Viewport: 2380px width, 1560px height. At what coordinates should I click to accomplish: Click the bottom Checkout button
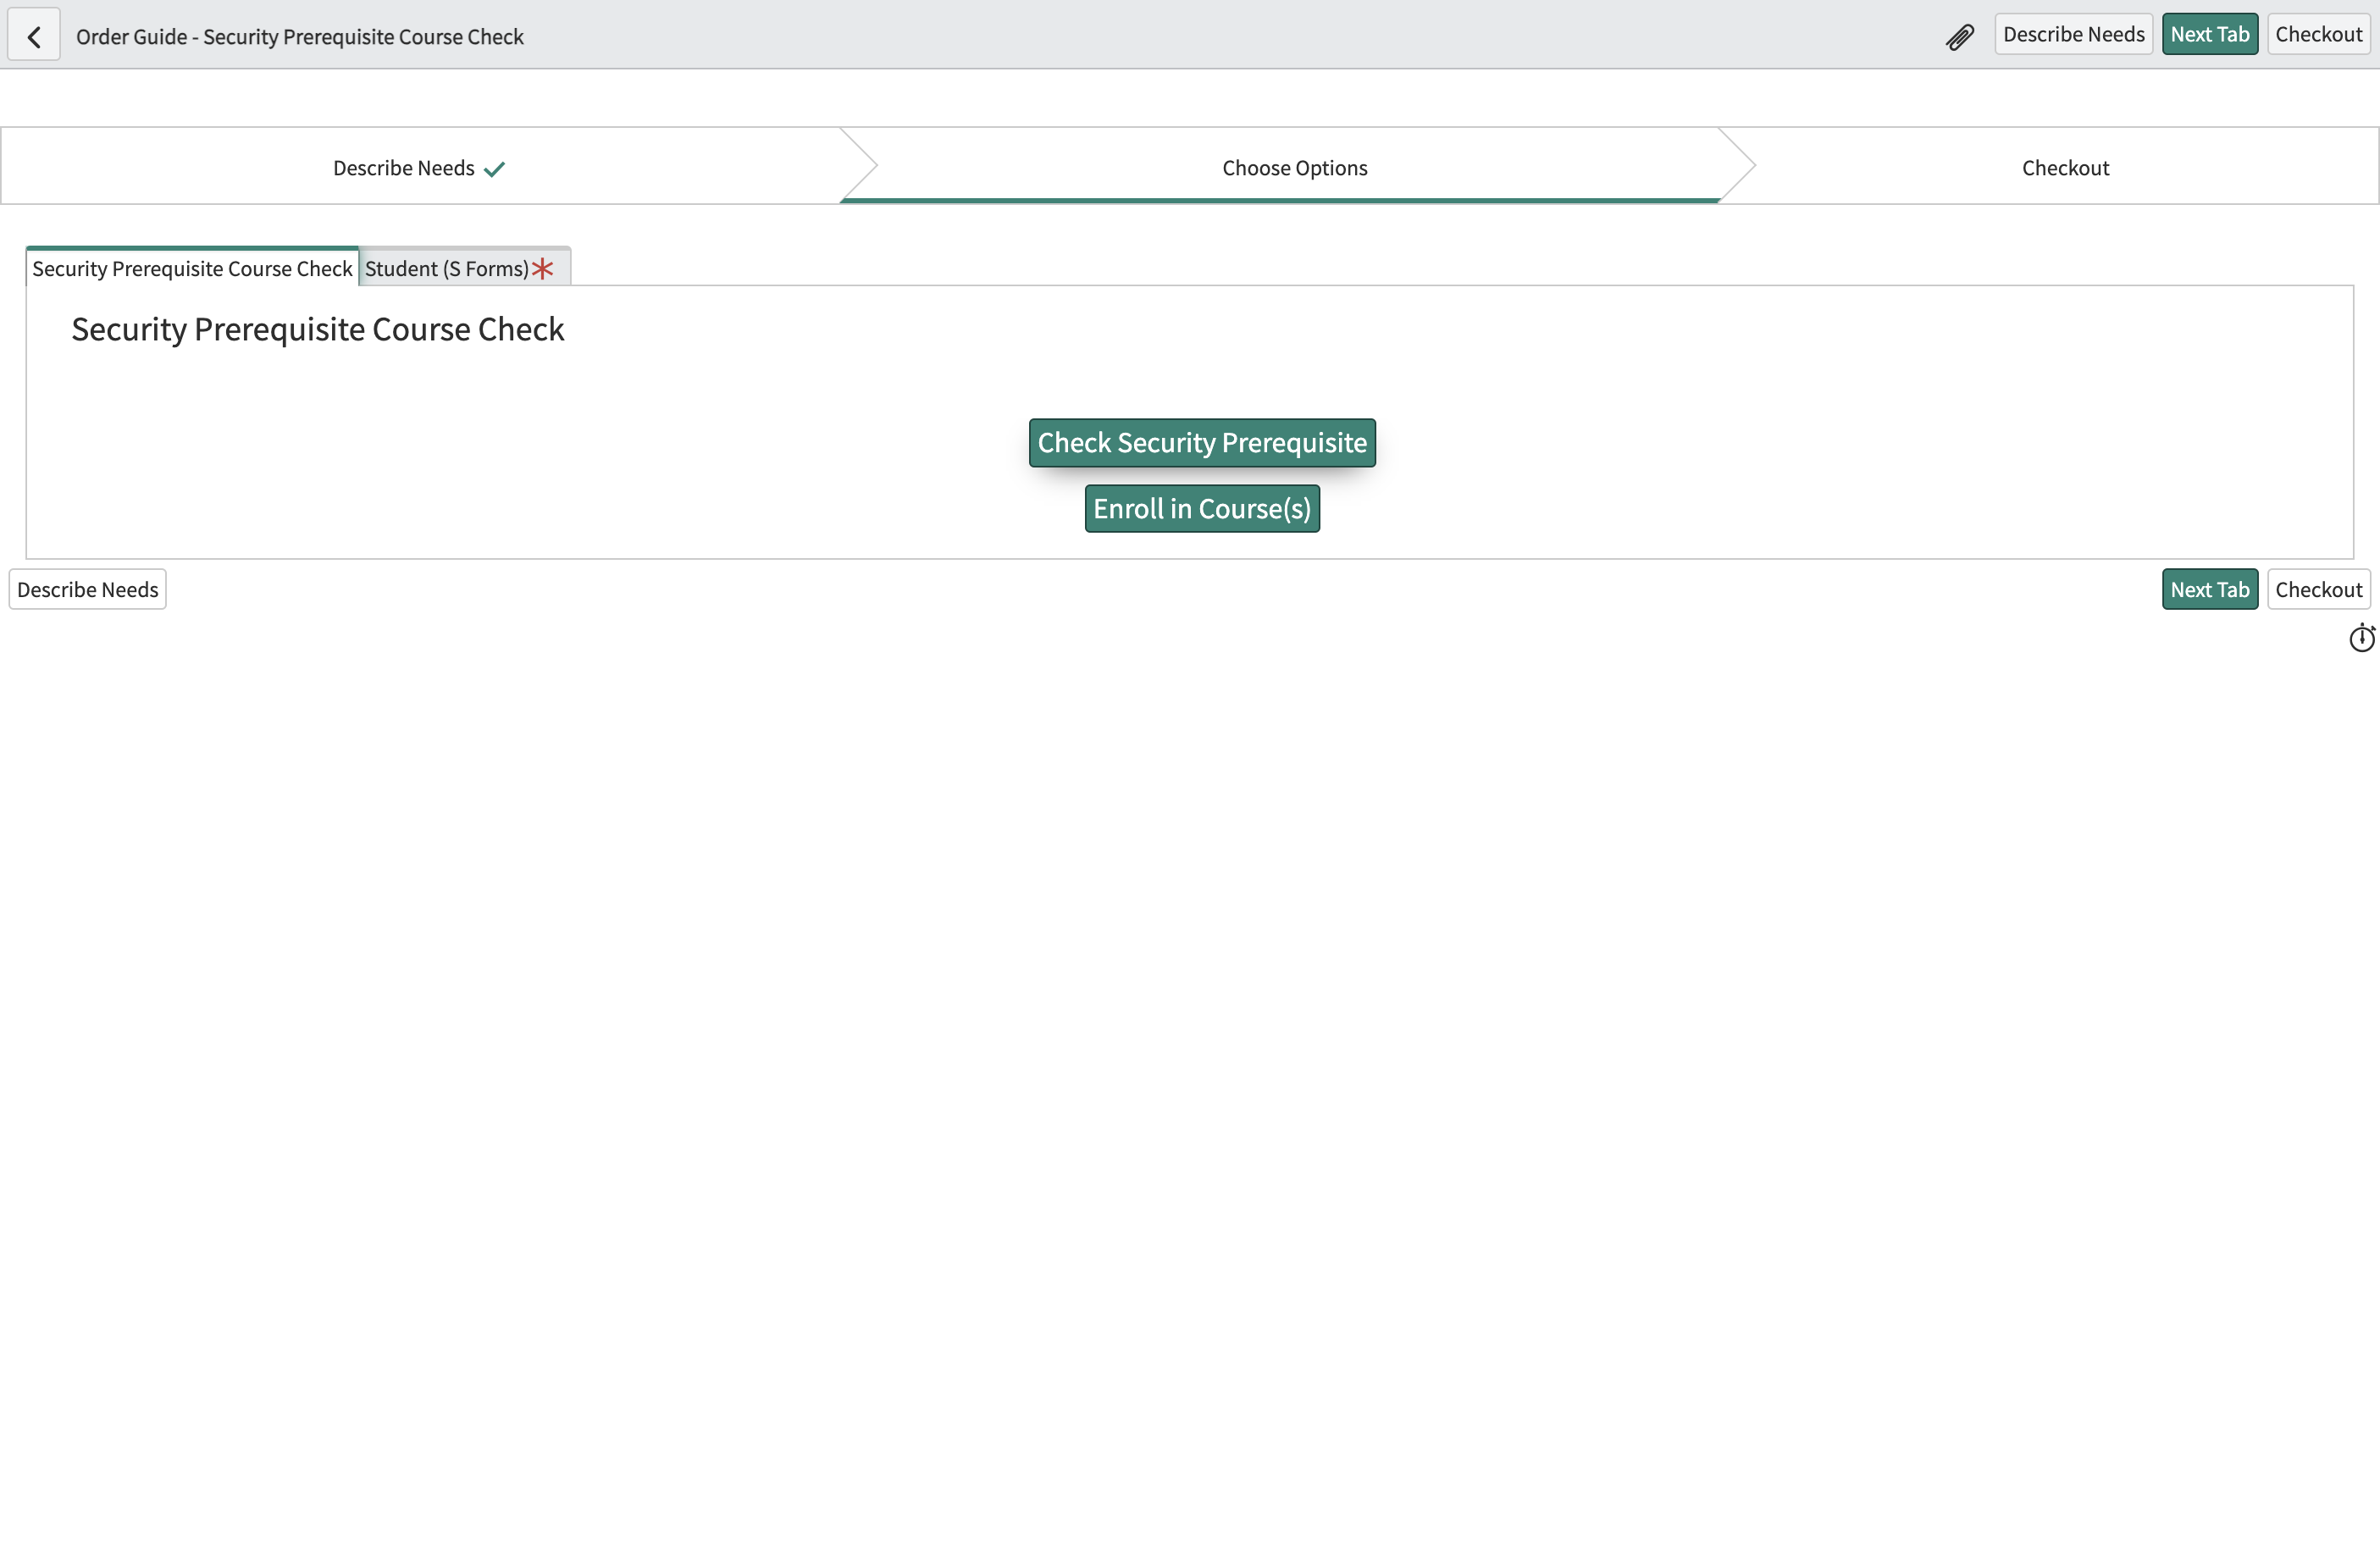click(2318, 589)
